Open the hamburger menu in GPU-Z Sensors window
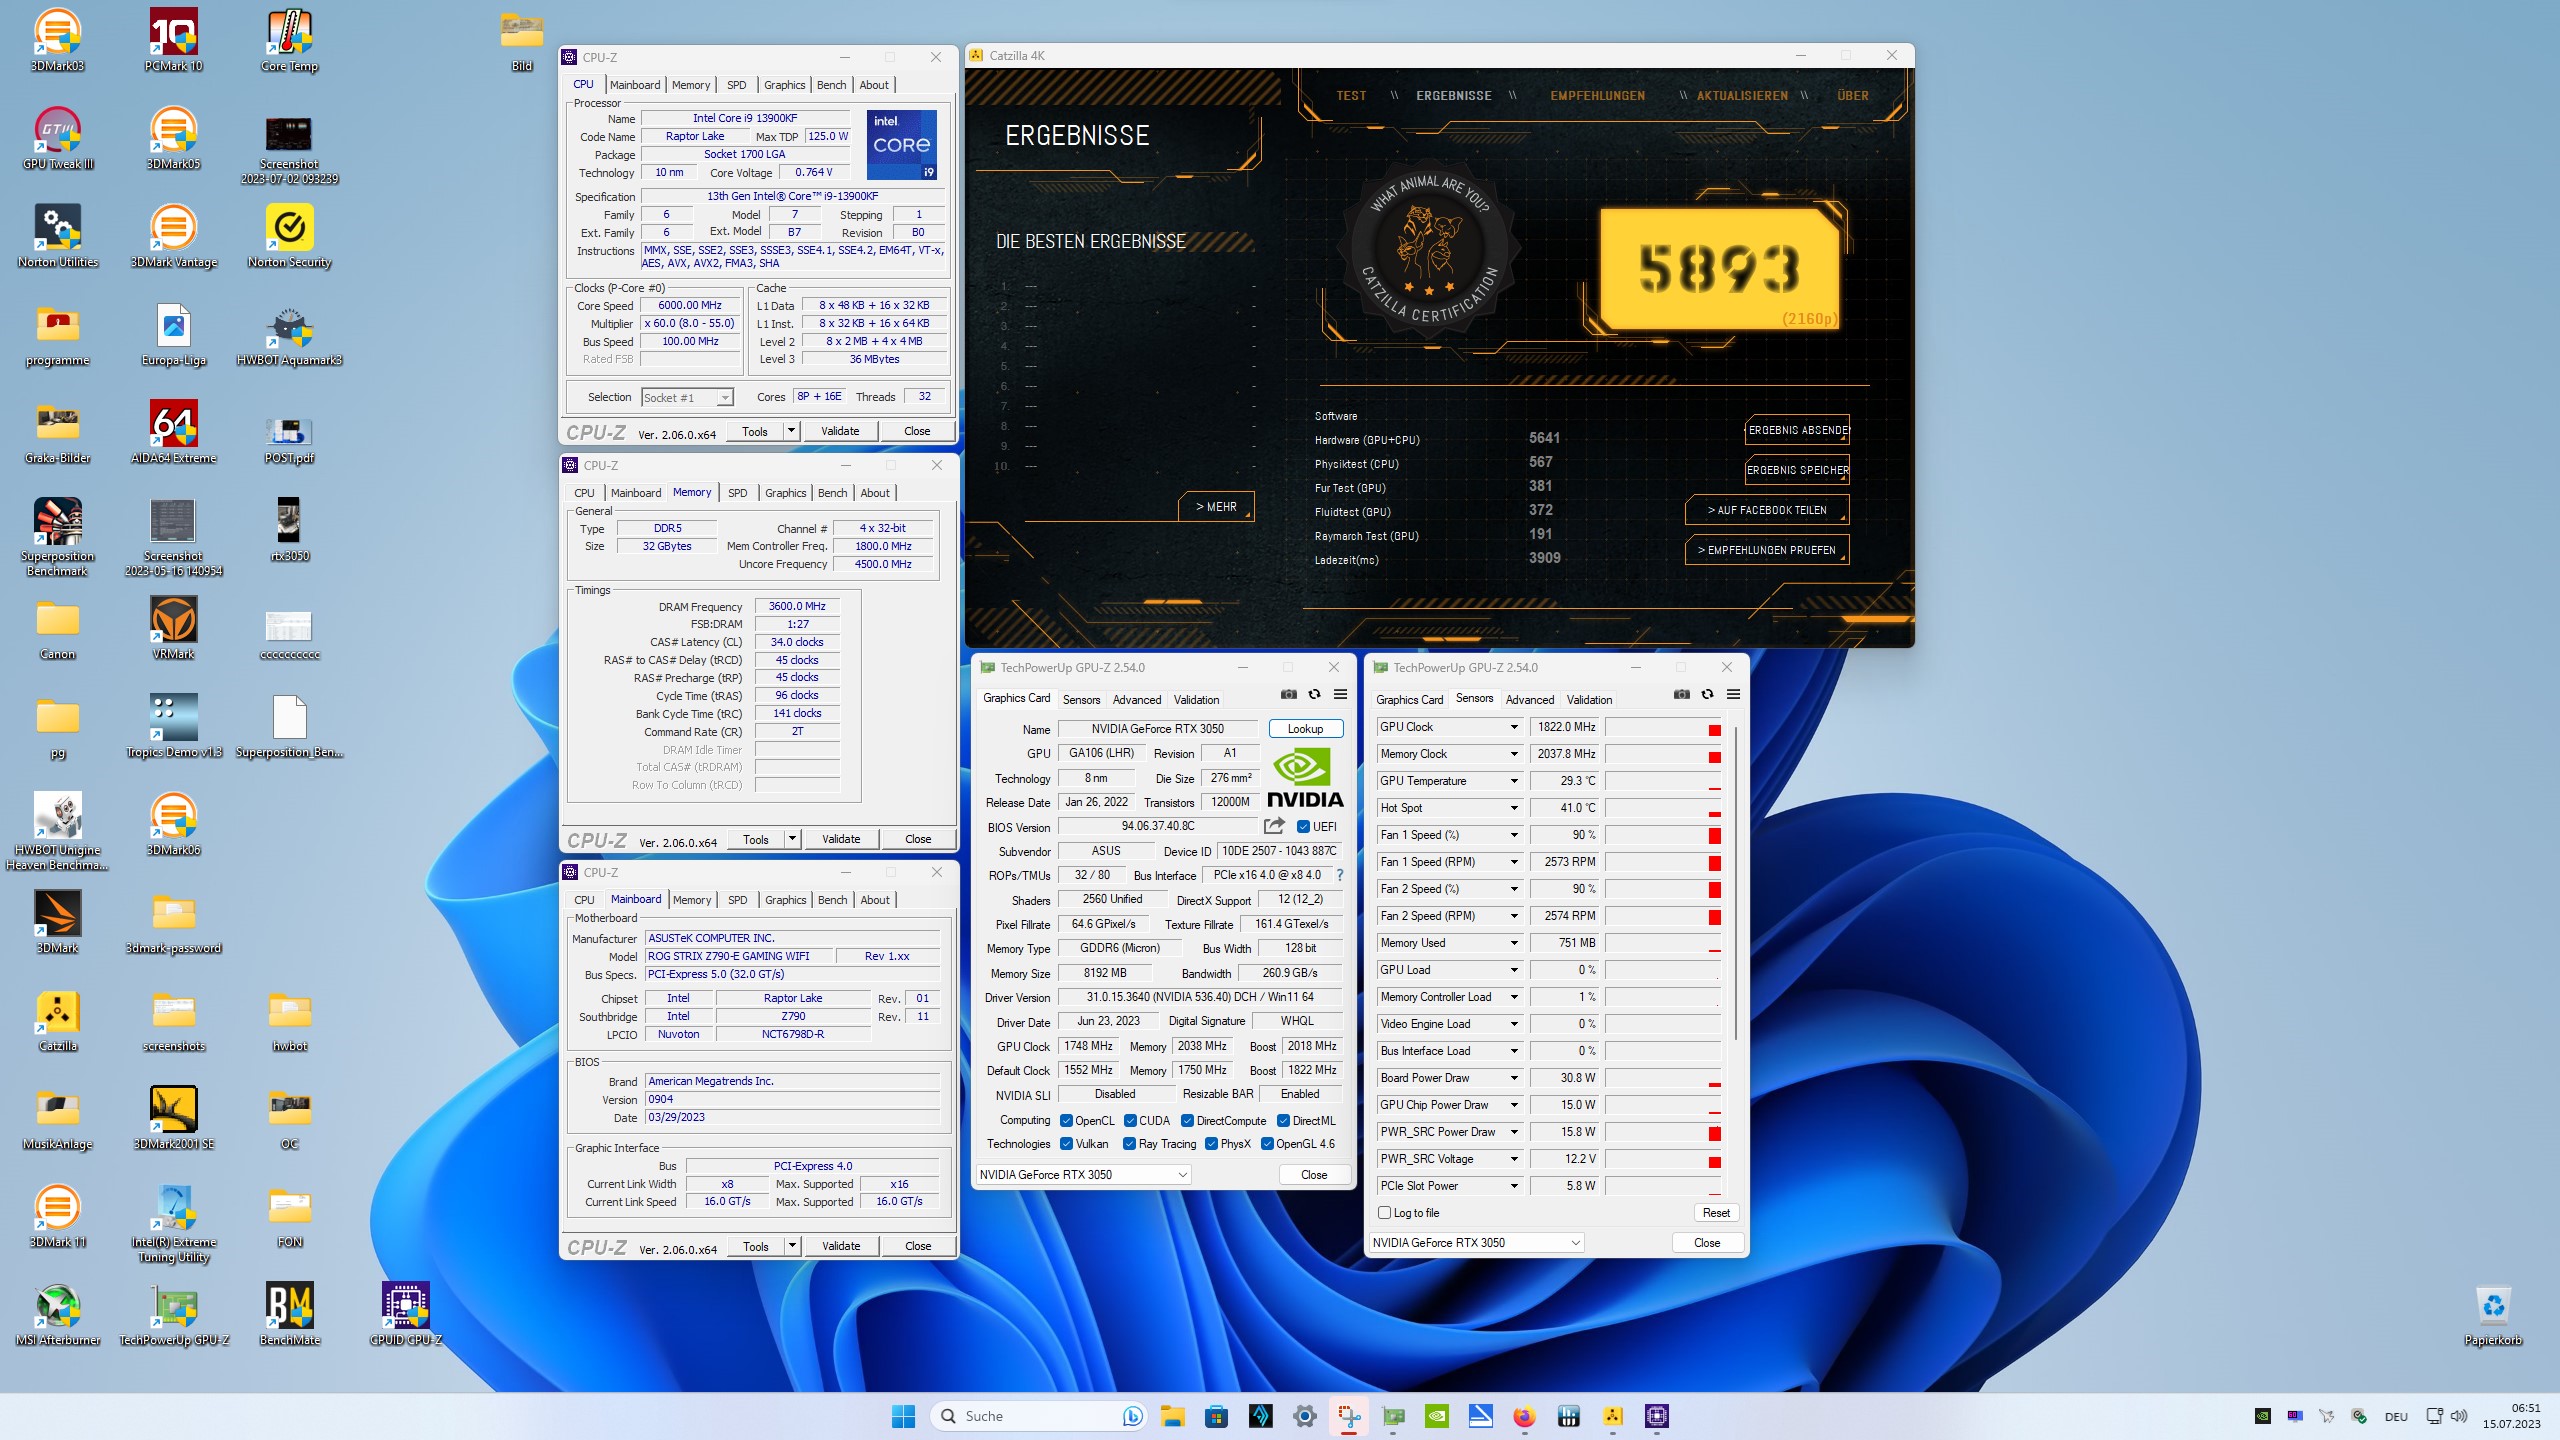The width and height of the screenshot is (2560, 1440). click(x=1734, y=695)
